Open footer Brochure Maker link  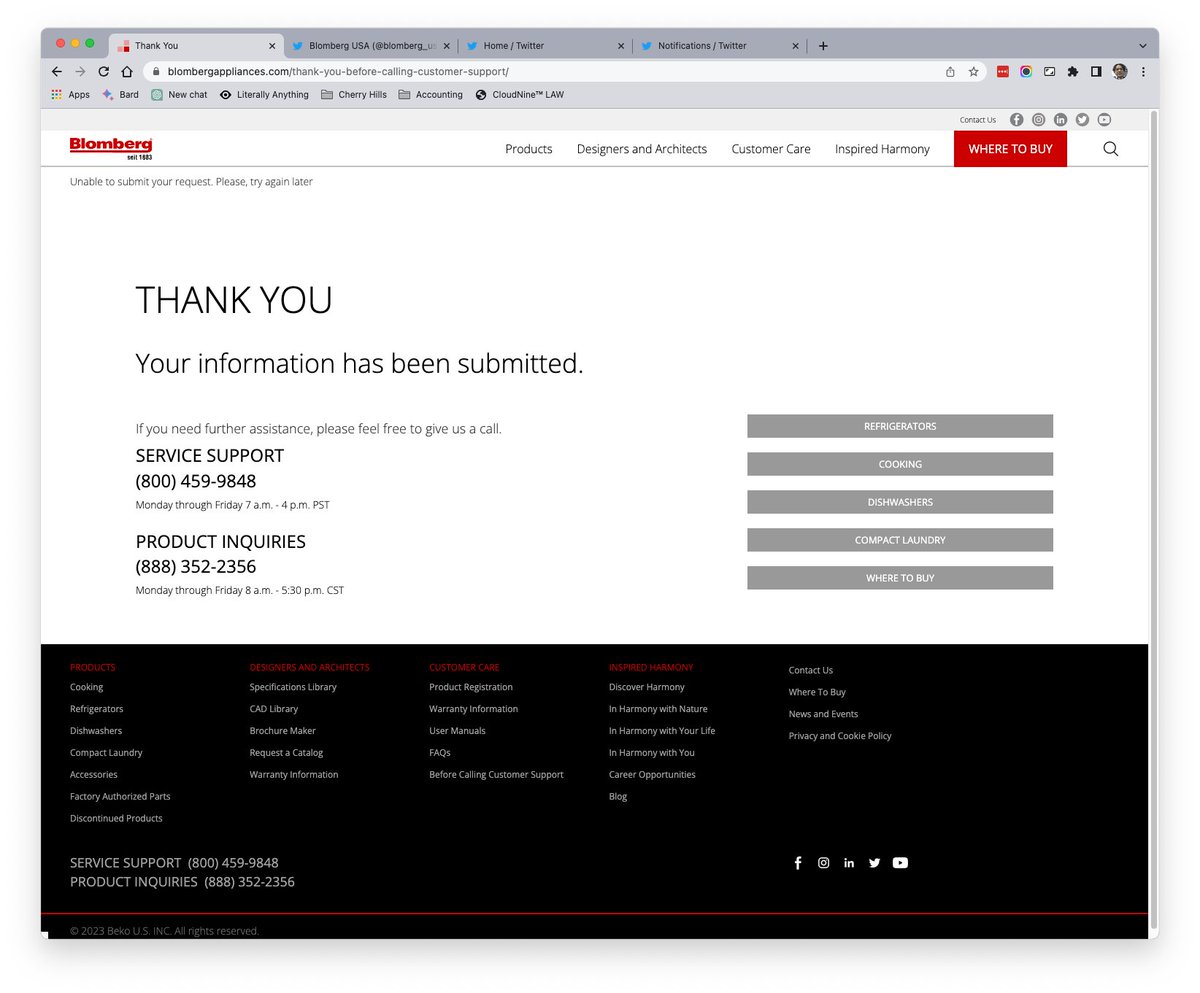pos(283,731)
